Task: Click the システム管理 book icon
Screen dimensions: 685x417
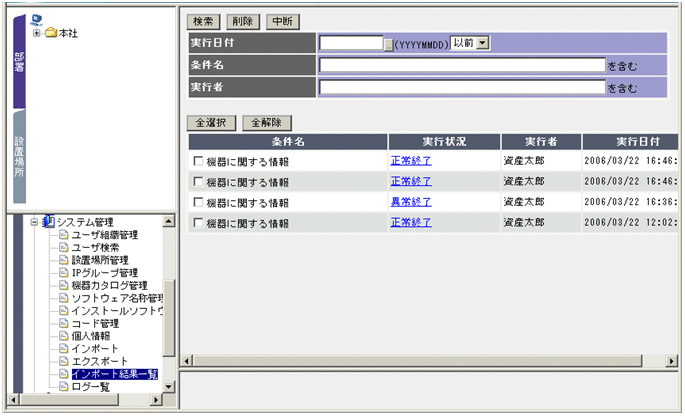Action: click(48, 221)
